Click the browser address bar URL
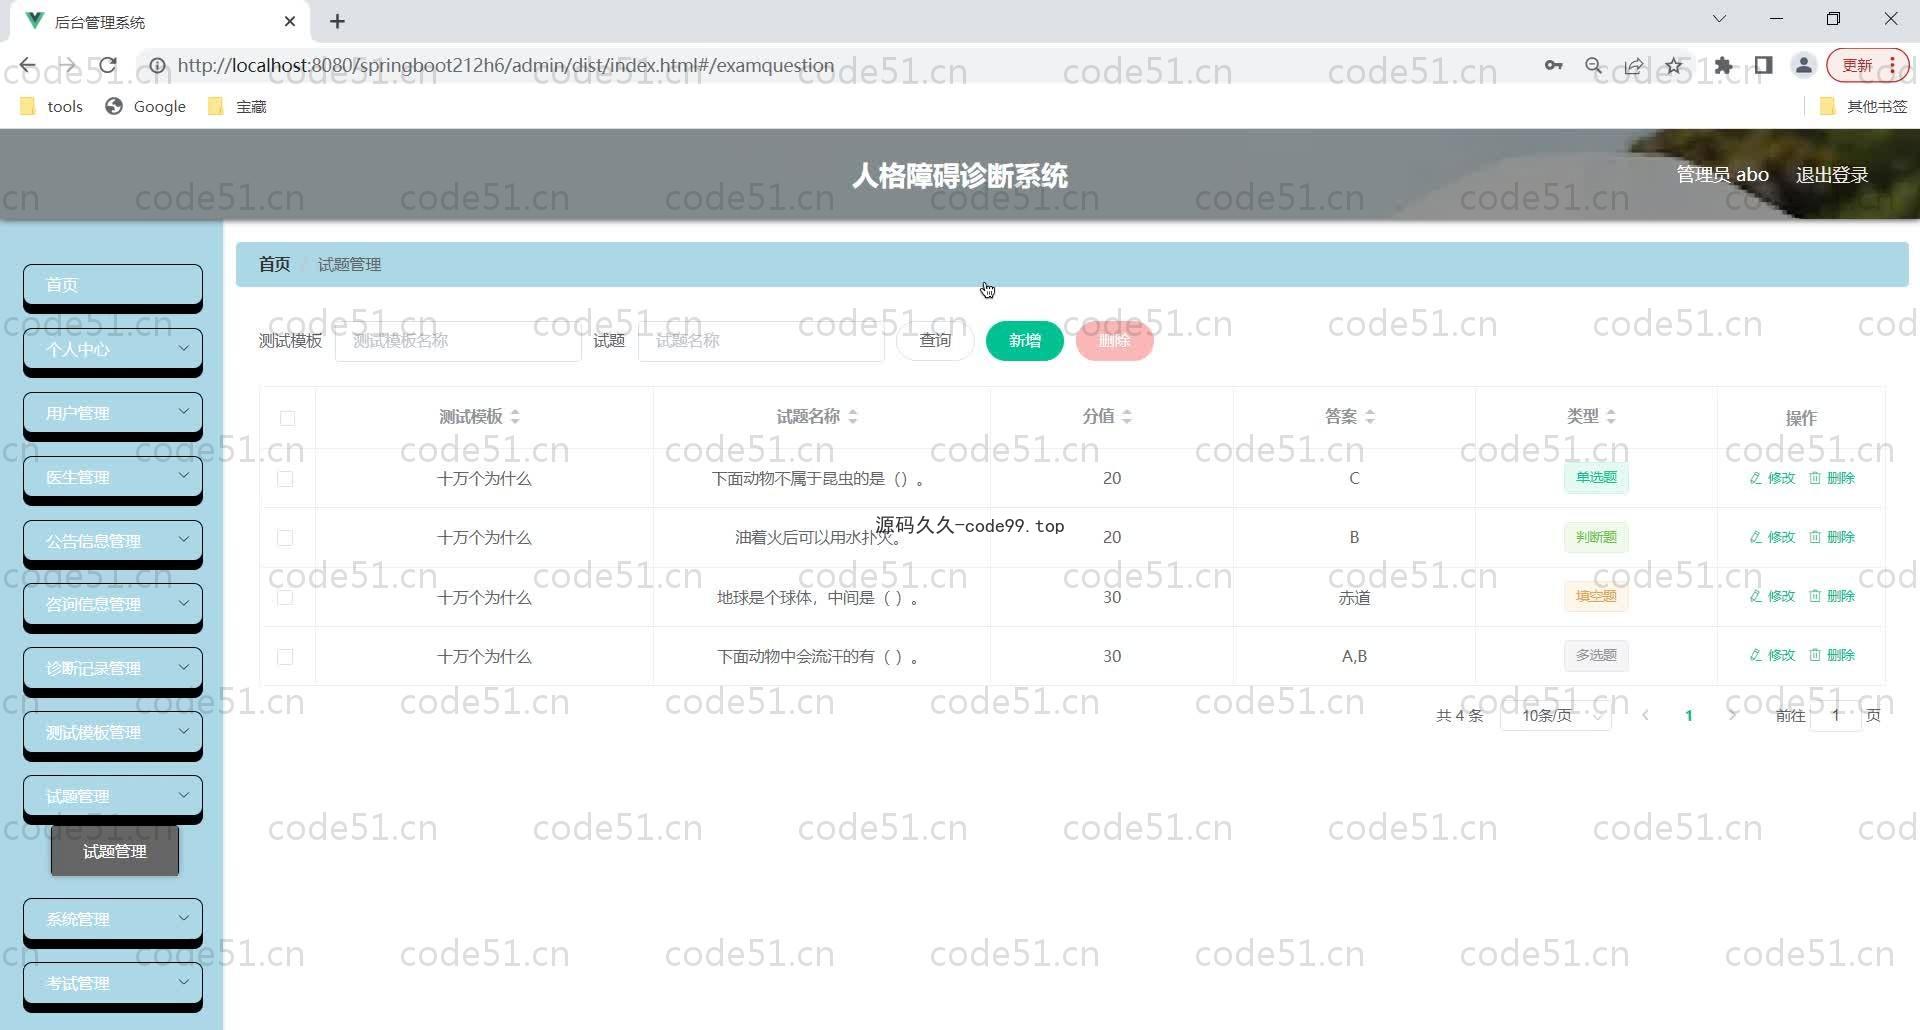The width and height of the screenshot is (1920, 1030). click(x=505, y=66)
